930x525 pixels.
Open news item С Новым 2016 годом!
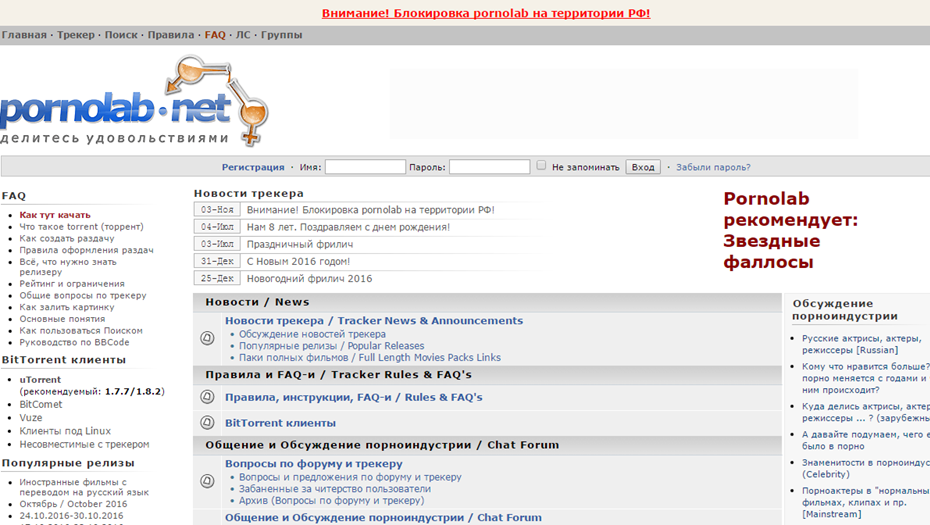[298, 262]
